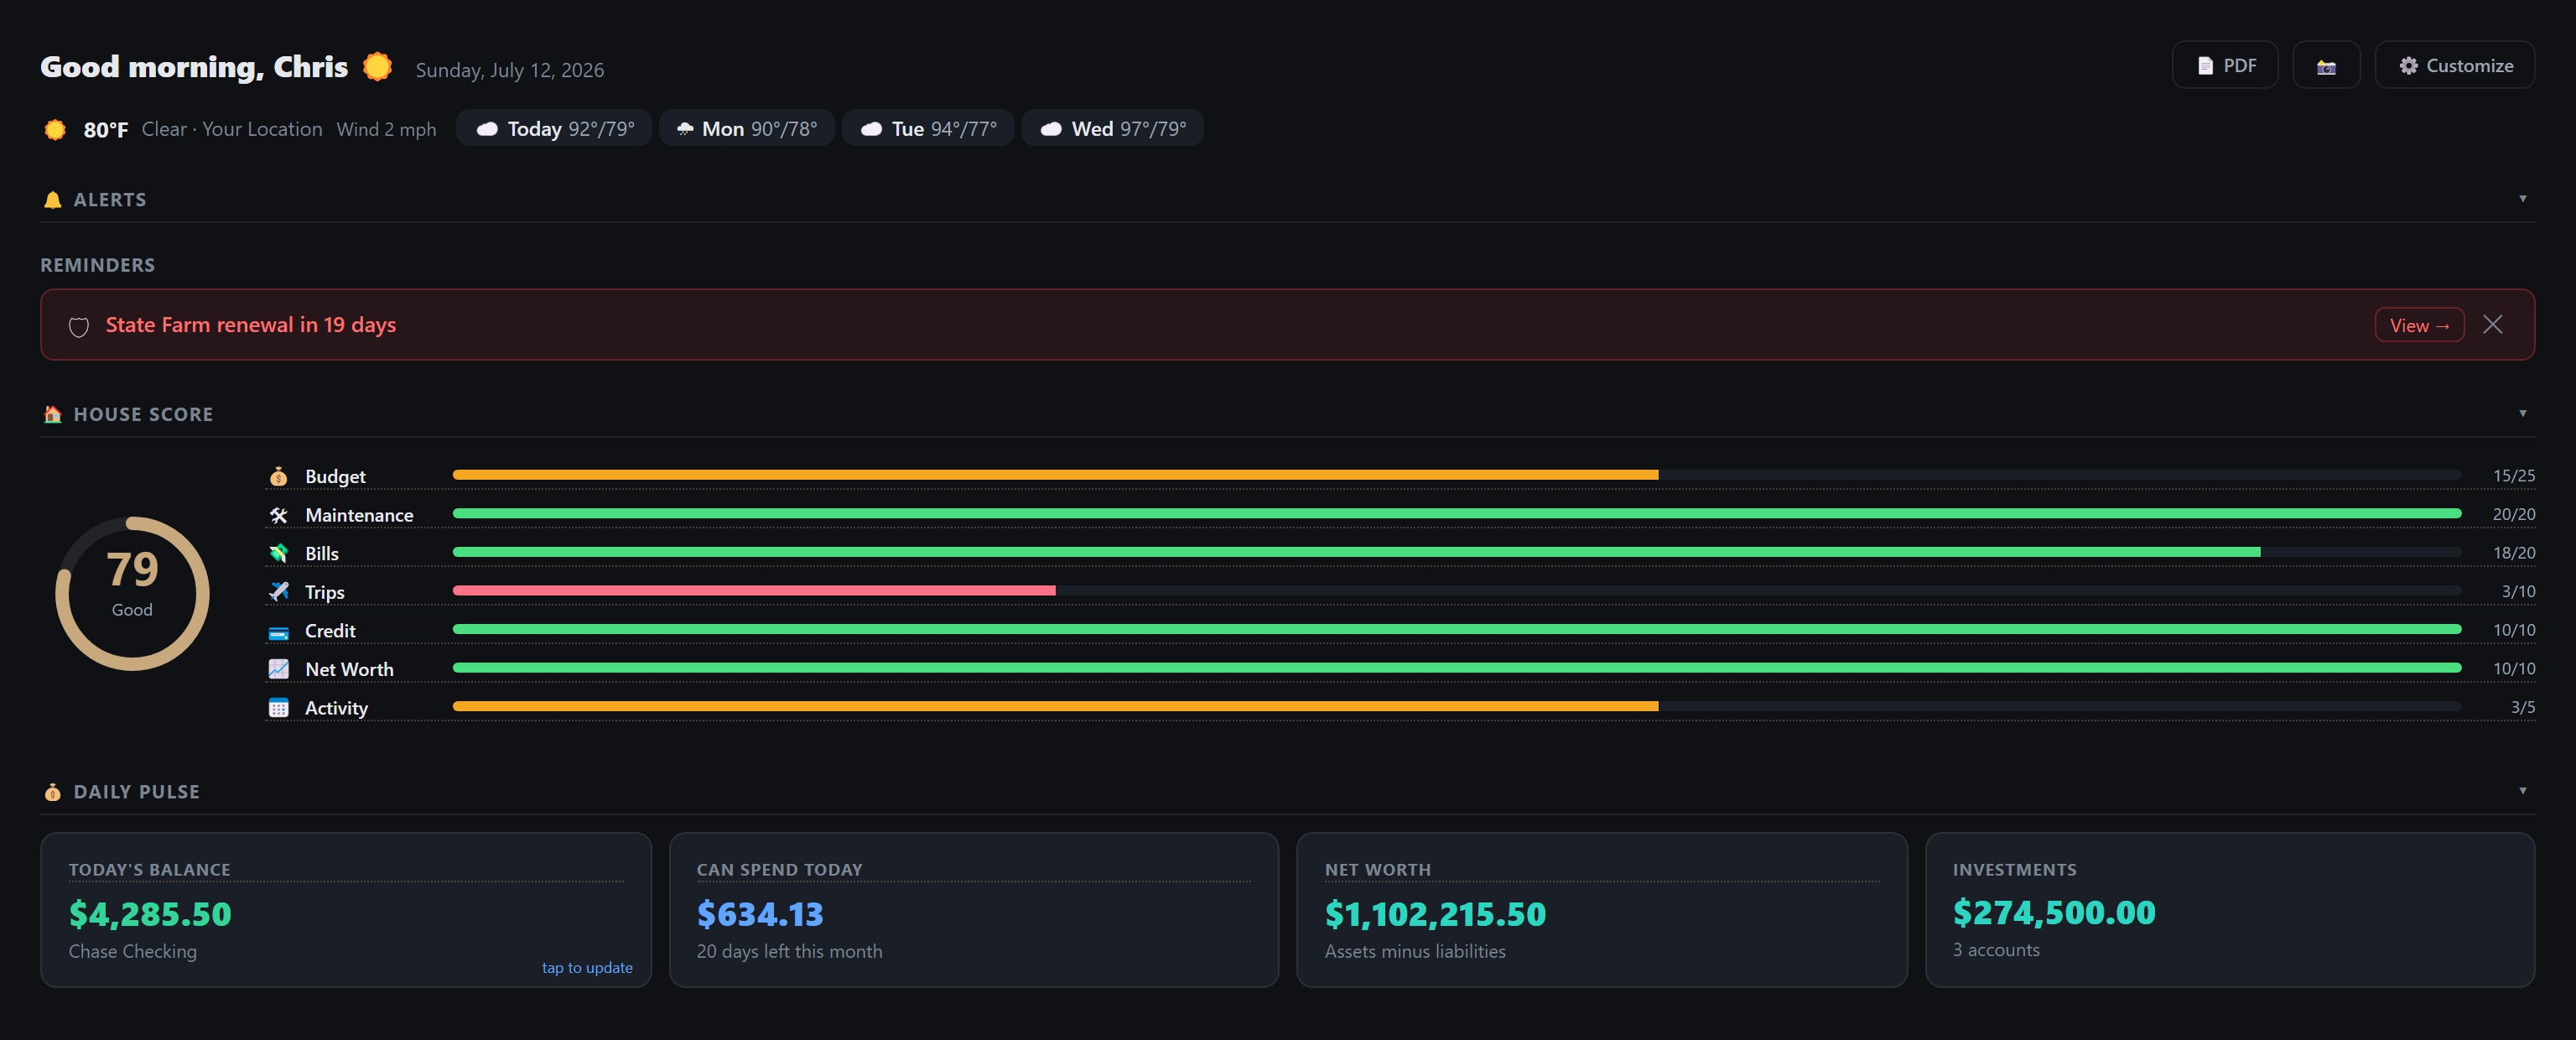Click the Maintenance tools icon
This screenshot has width=2576, height=1040.
tap(279, 515)
